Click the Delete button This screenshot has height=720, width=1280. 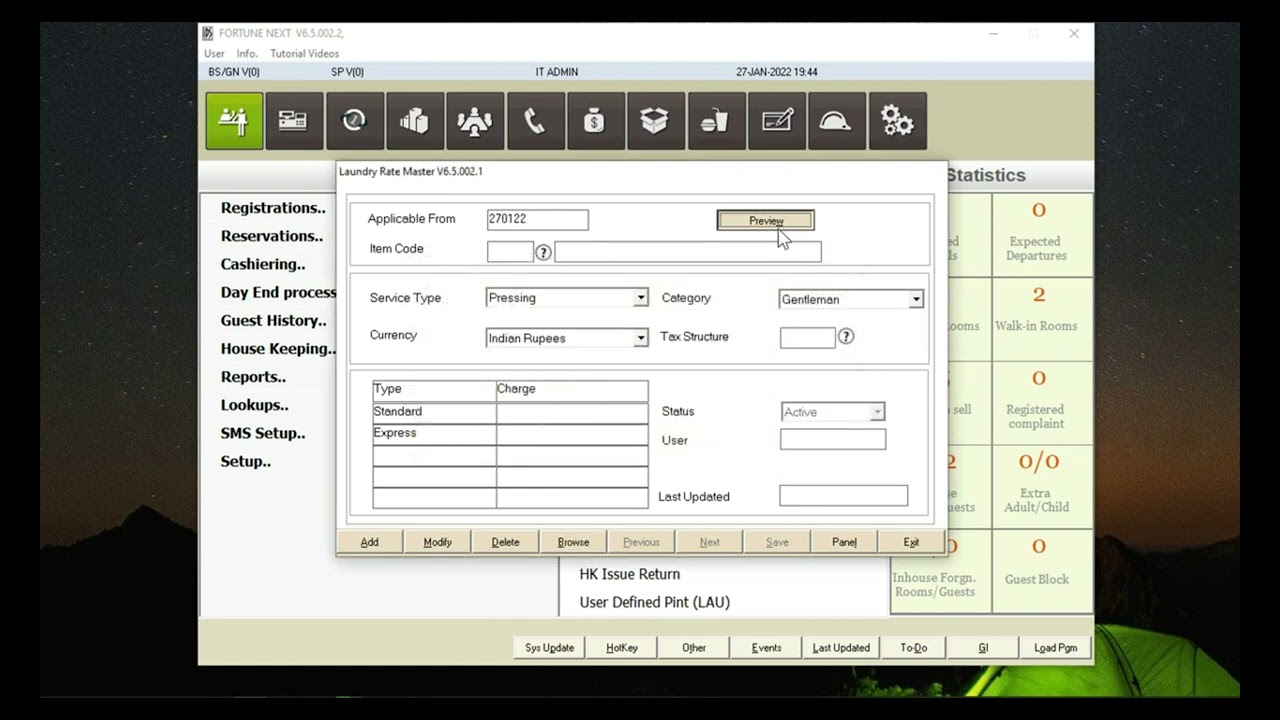coord(506,542)
